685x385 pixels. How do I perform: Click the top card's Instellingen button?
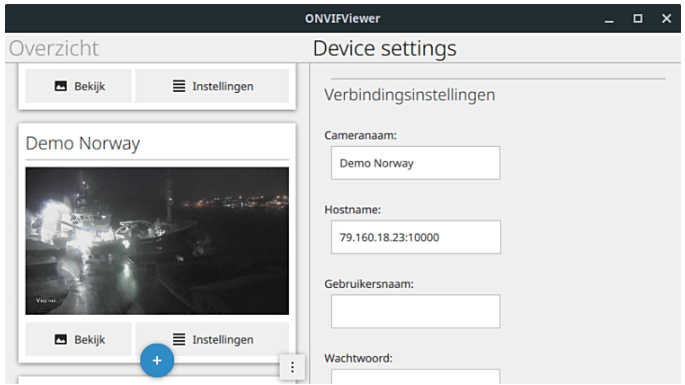click(x=212, y=86)
